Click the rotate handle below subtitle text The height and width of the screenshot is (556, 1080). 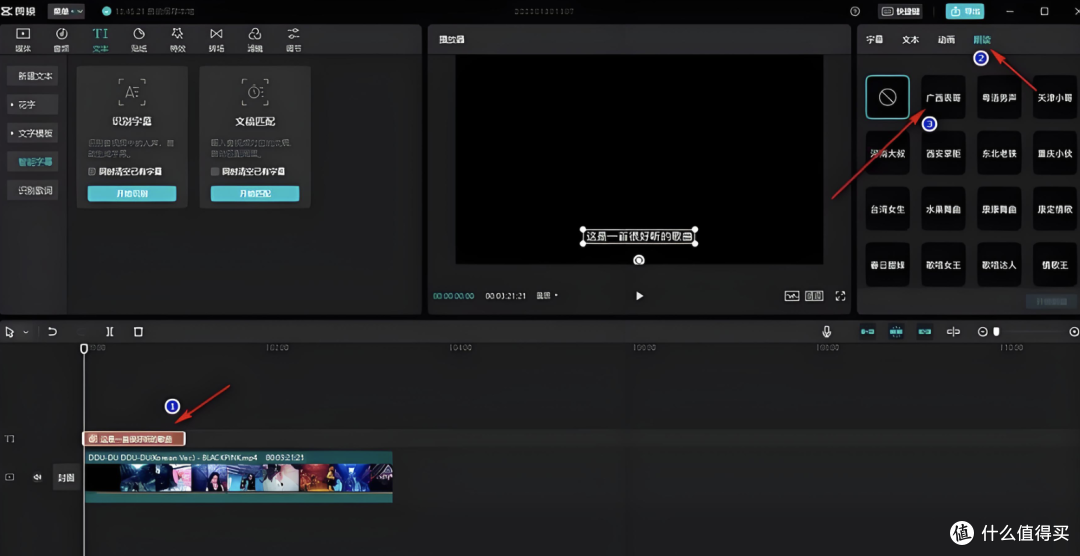(x=638, y=260)
